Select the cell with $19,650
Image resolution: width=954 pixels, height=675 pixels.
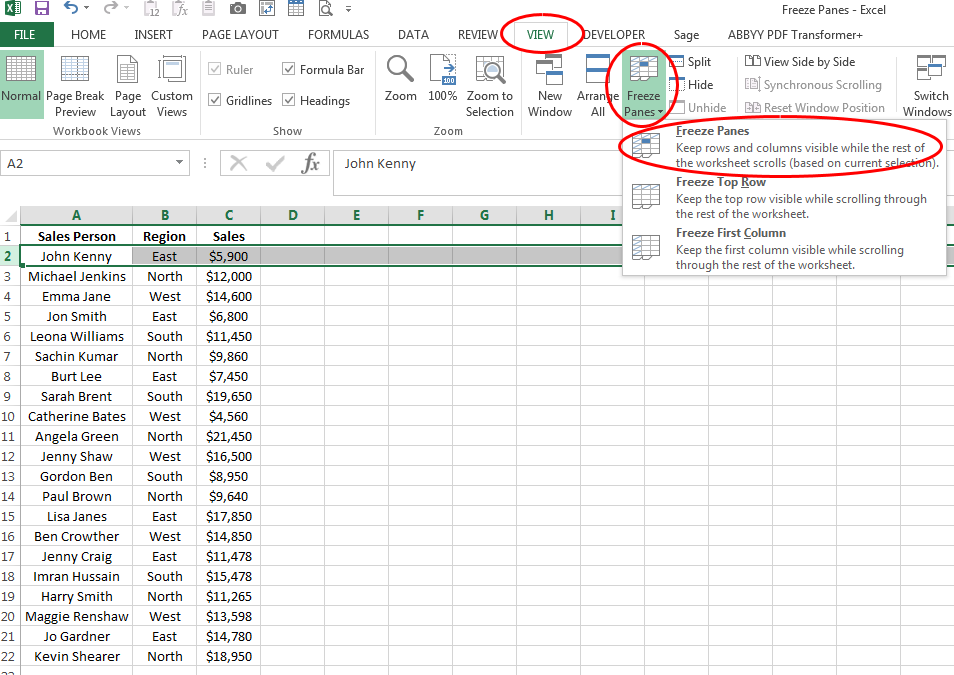point(229,396)
